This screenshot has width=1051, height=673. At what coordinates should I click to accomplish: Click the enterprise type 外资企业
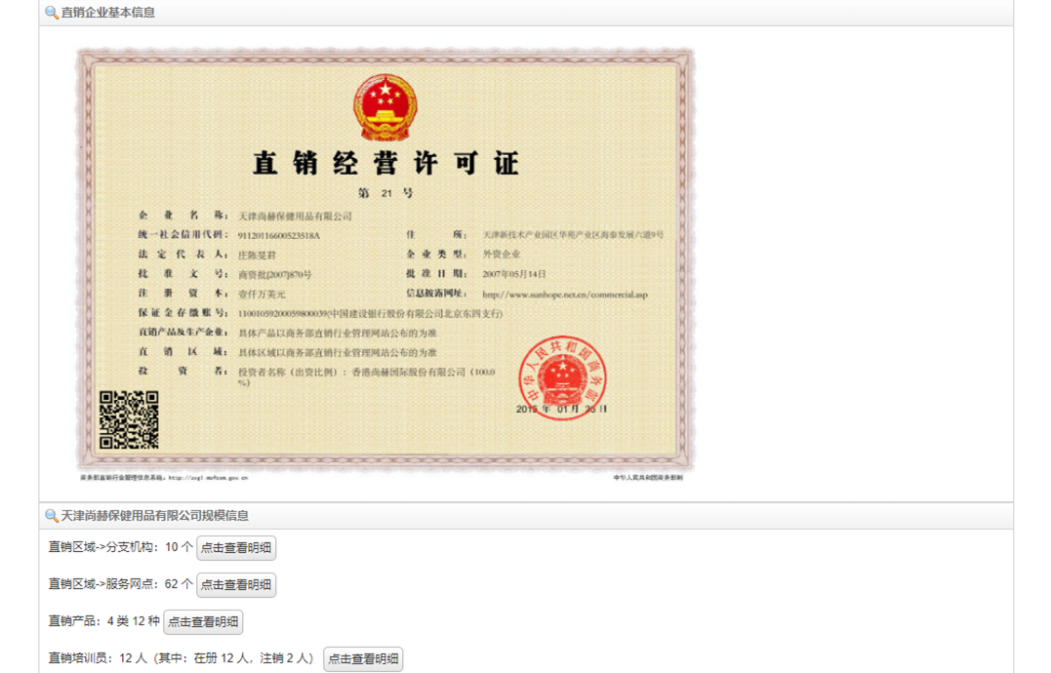coord(501,254)
